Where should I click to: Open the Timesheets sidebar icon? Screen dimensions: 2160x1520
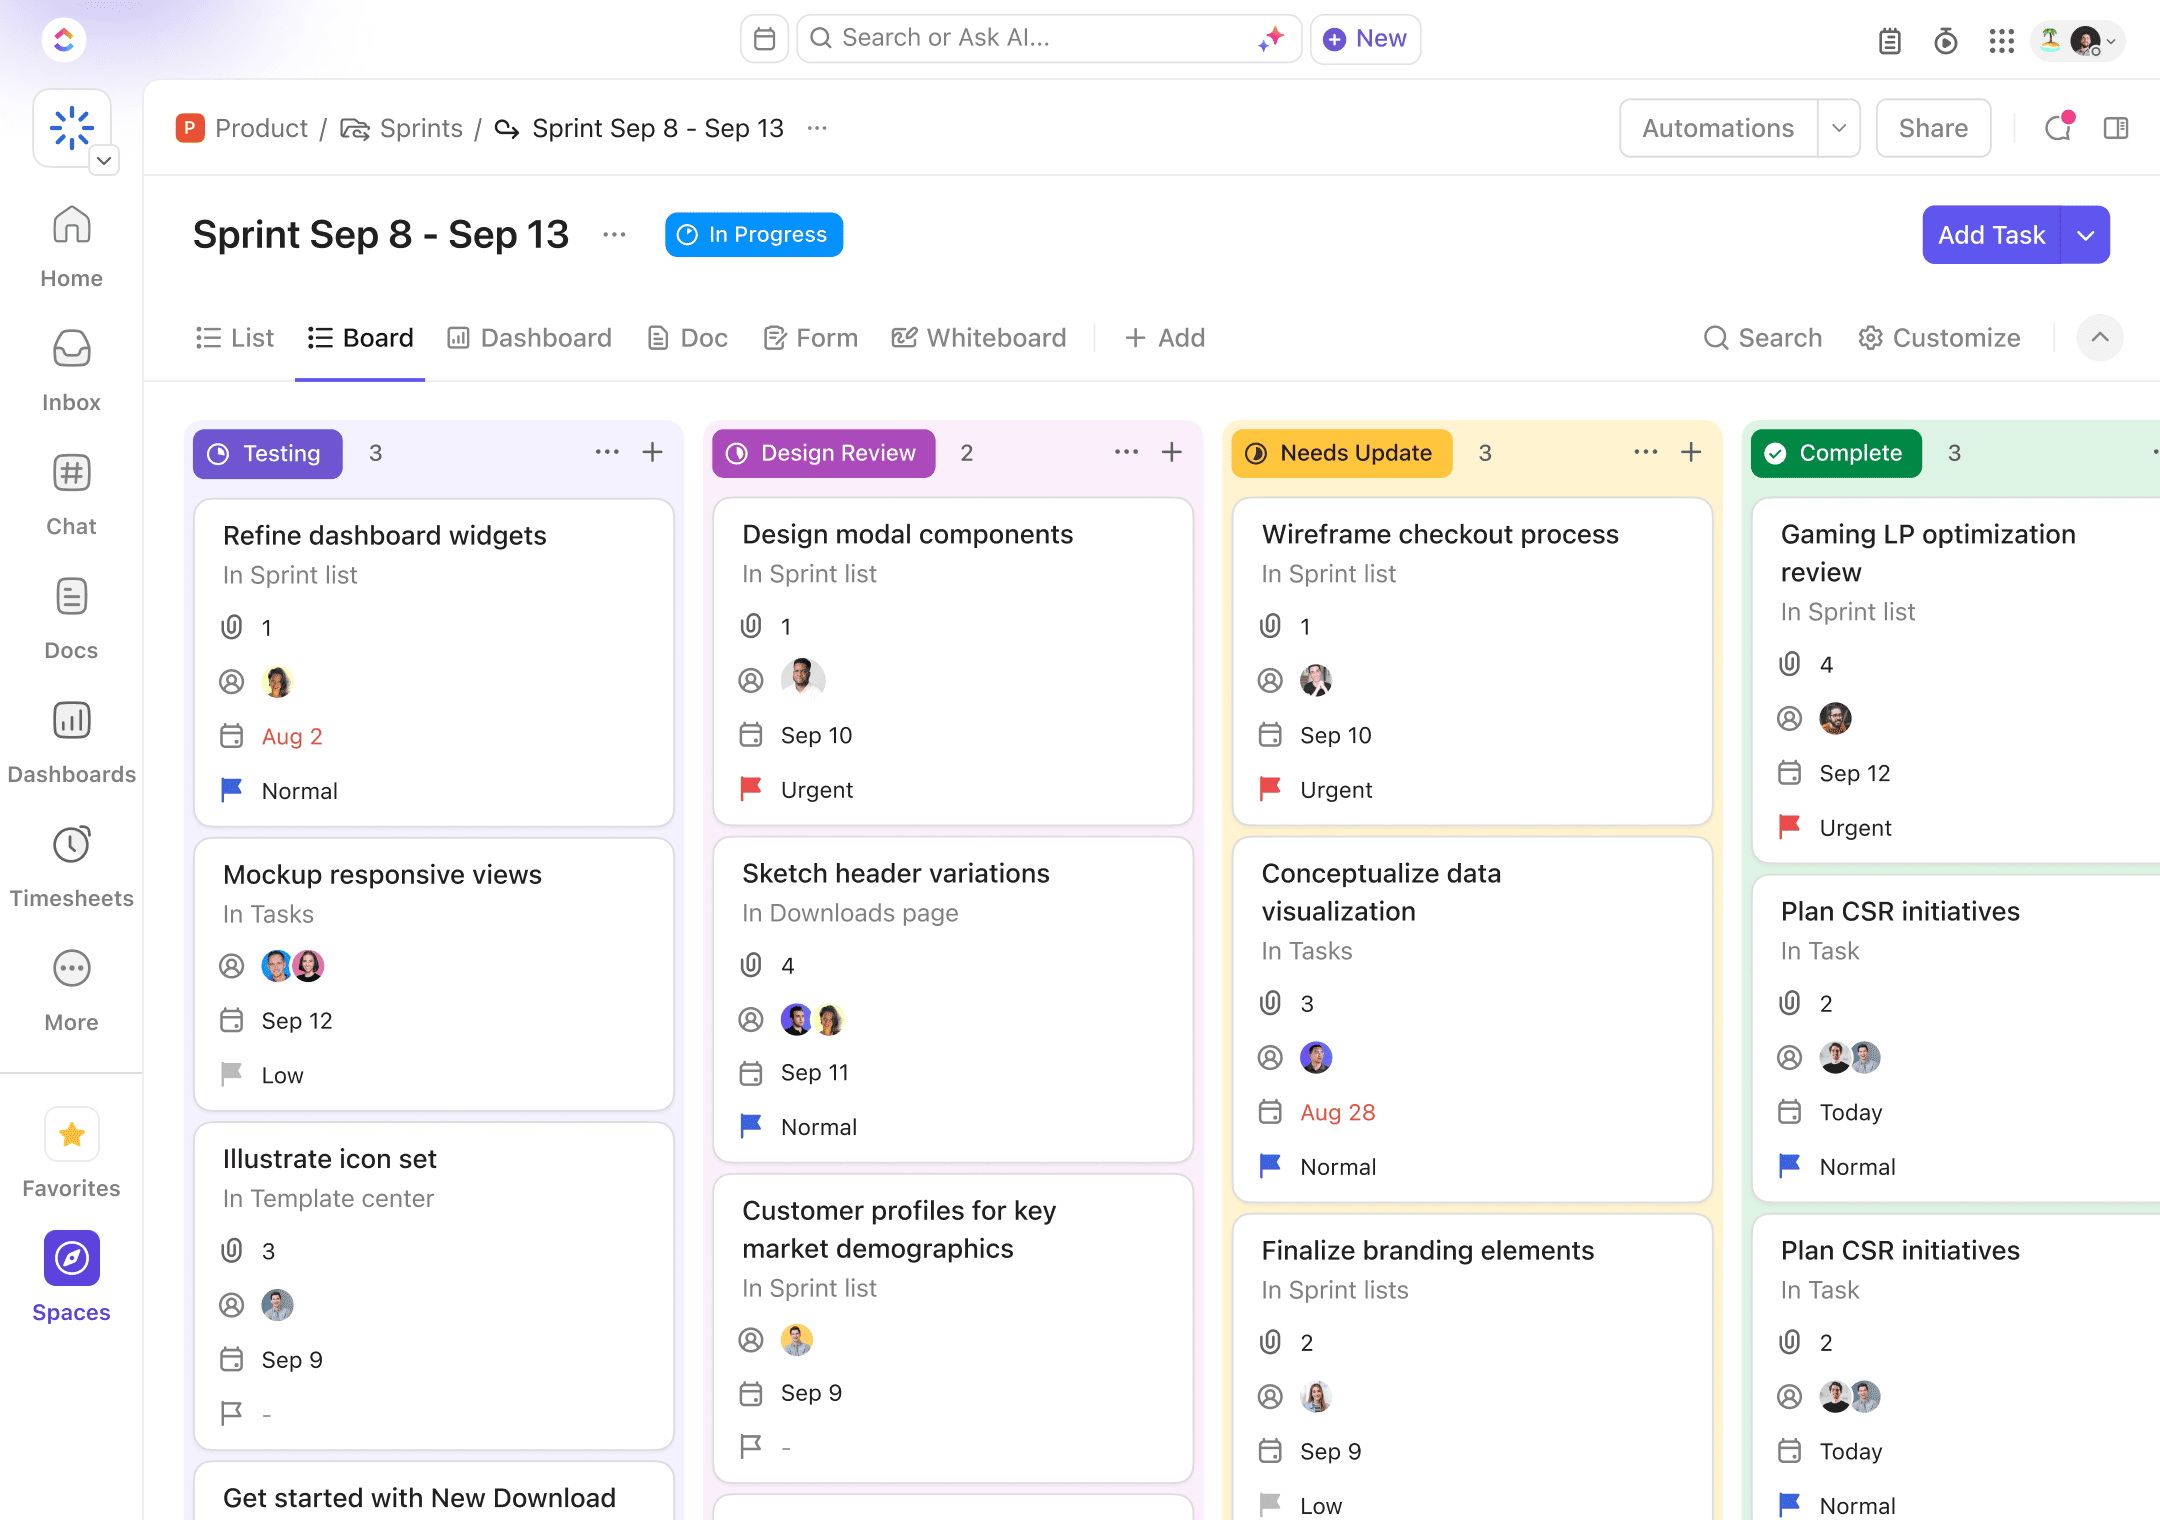(71, 846)
